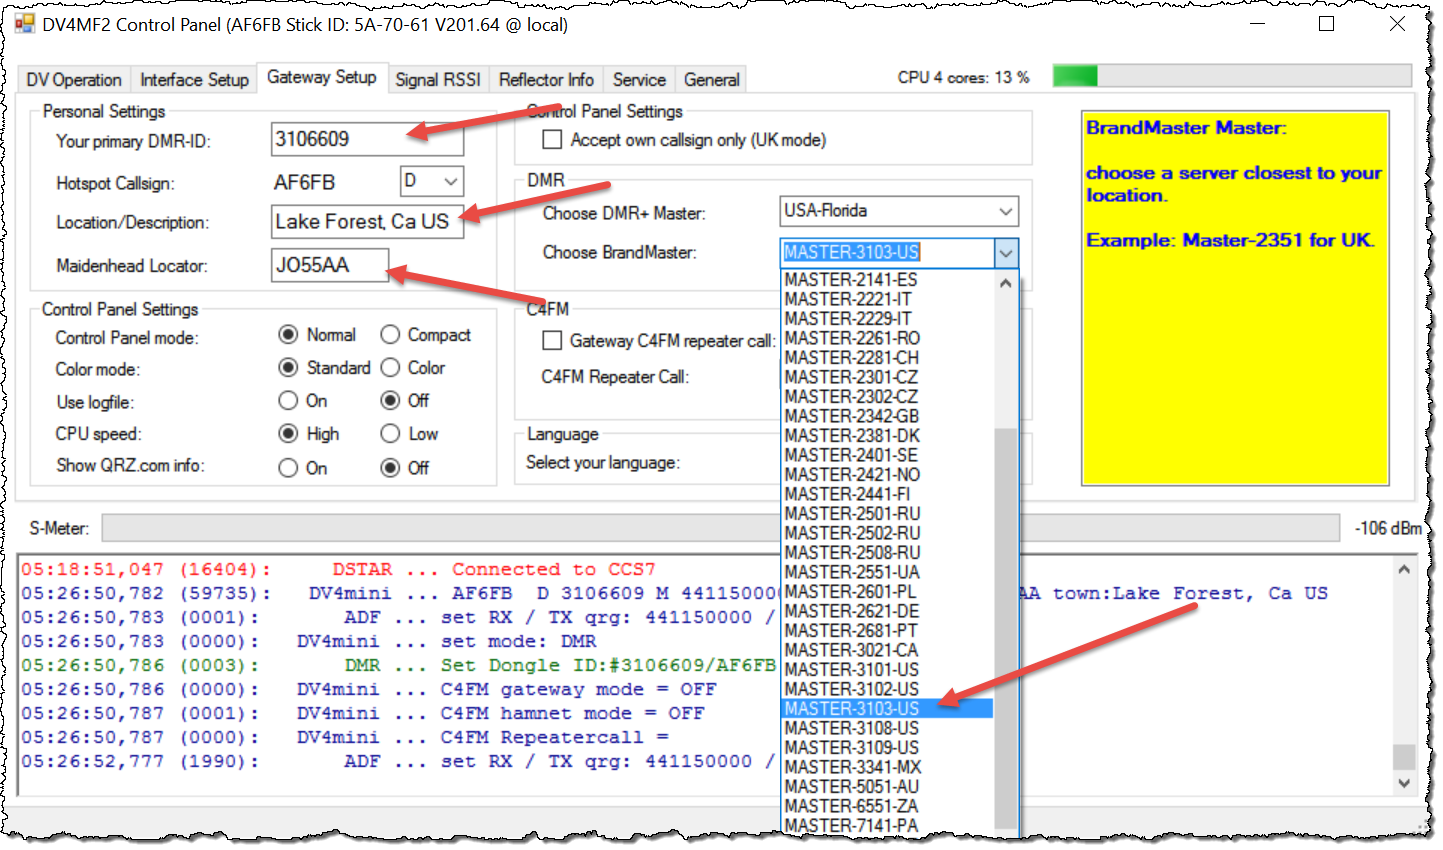Screen dimensions: 1443x850
Task: Open the Interface Setup tab
Action: (194, 80)
